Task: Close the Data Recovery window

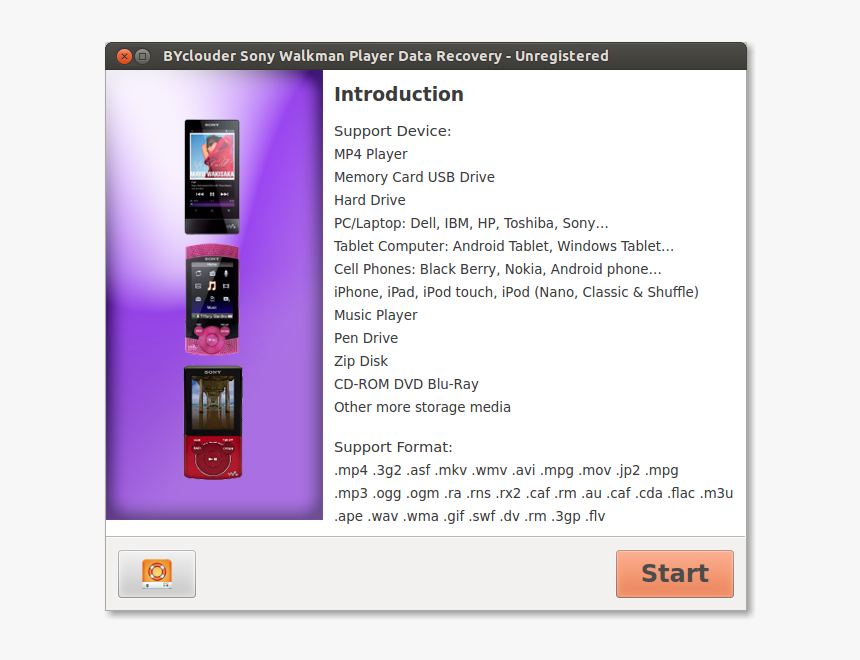Action: (x=124, y=56)
